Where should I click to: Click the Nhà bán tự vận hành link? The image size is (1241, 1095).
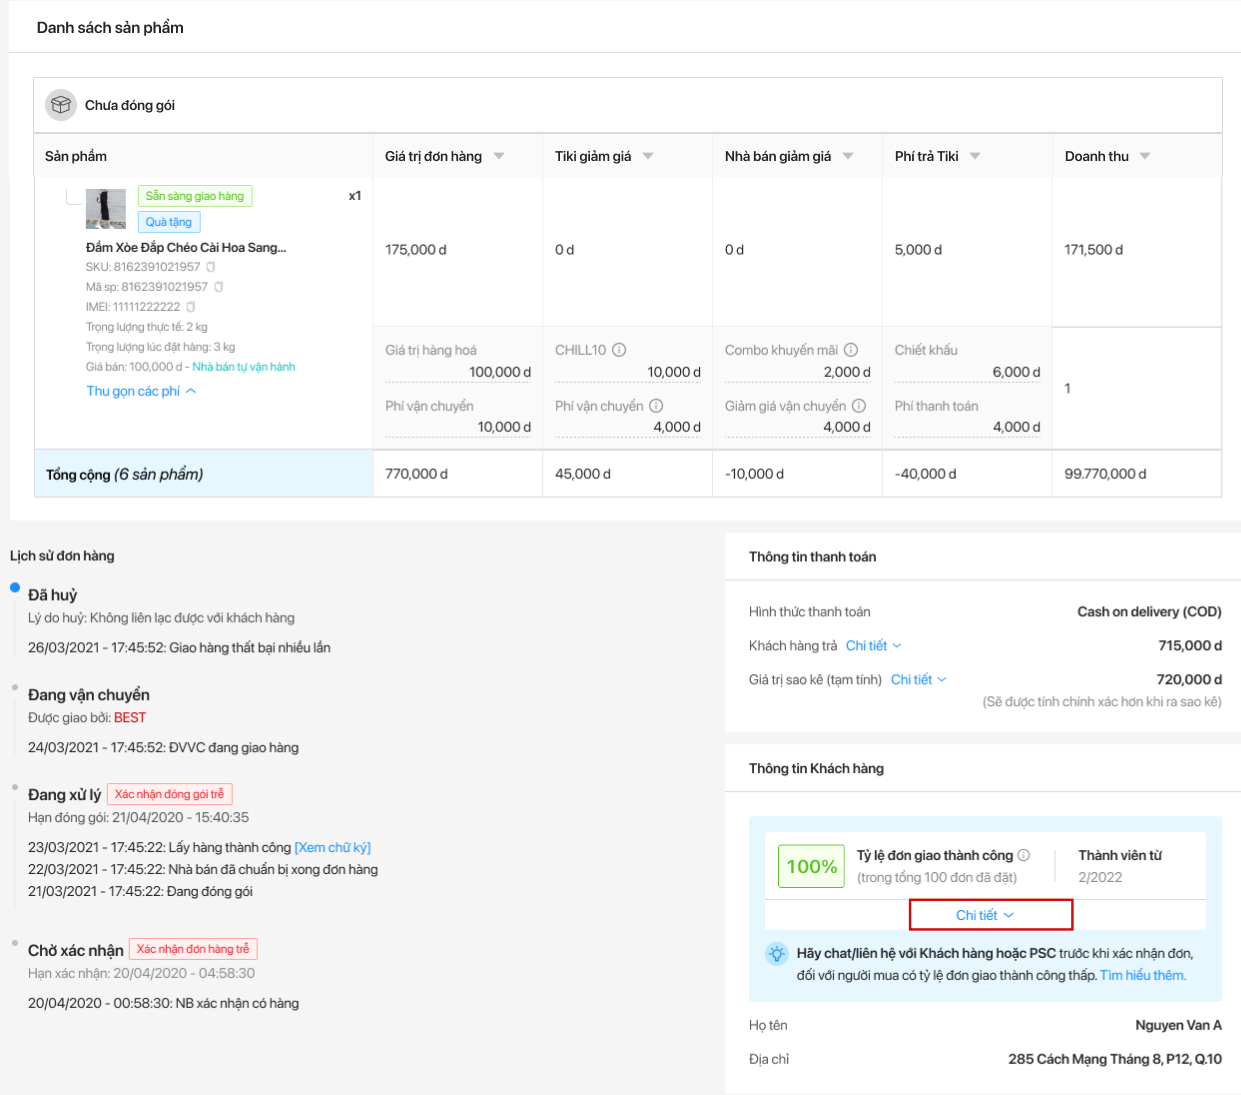(x=244, y=367)
